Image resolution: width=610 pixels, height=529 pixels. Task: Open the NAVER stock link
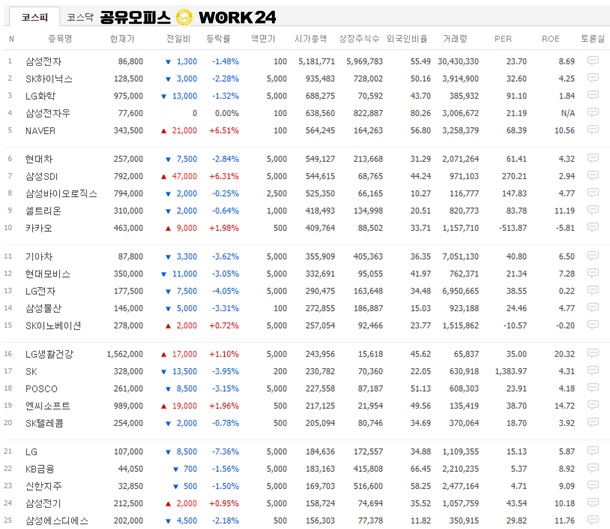[40, 131]
